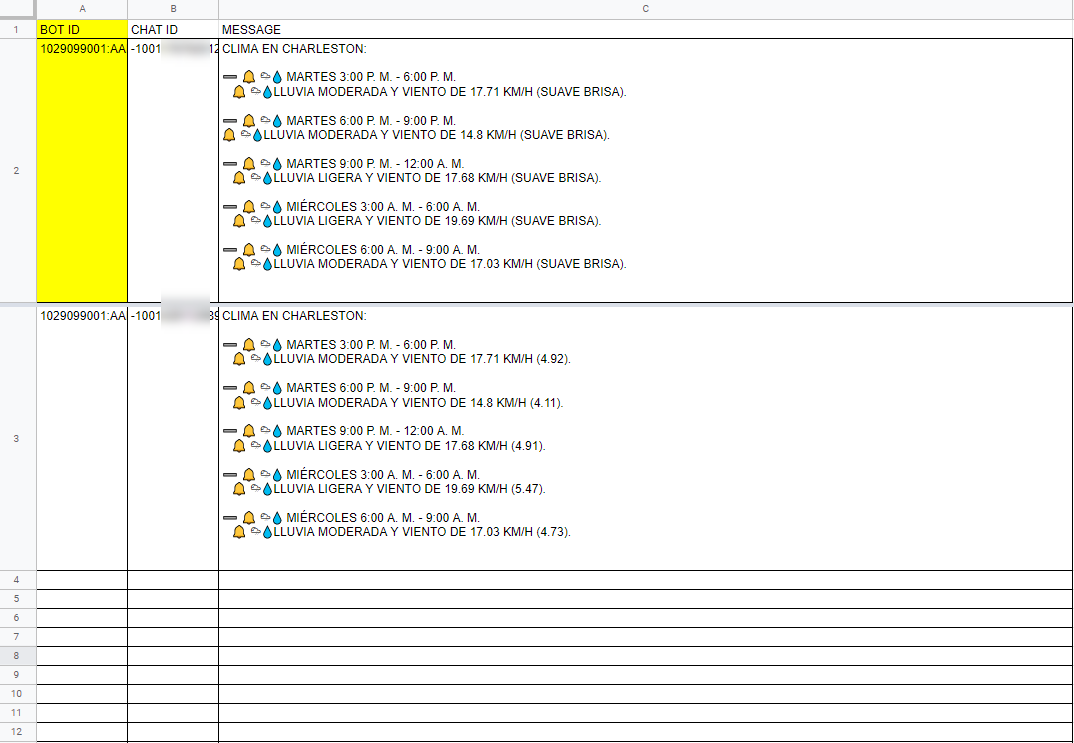Select row 10 header
Image resolution: width=1074 pixels, height=743 pixels.
pyautogui.click(x=18, y=694)
